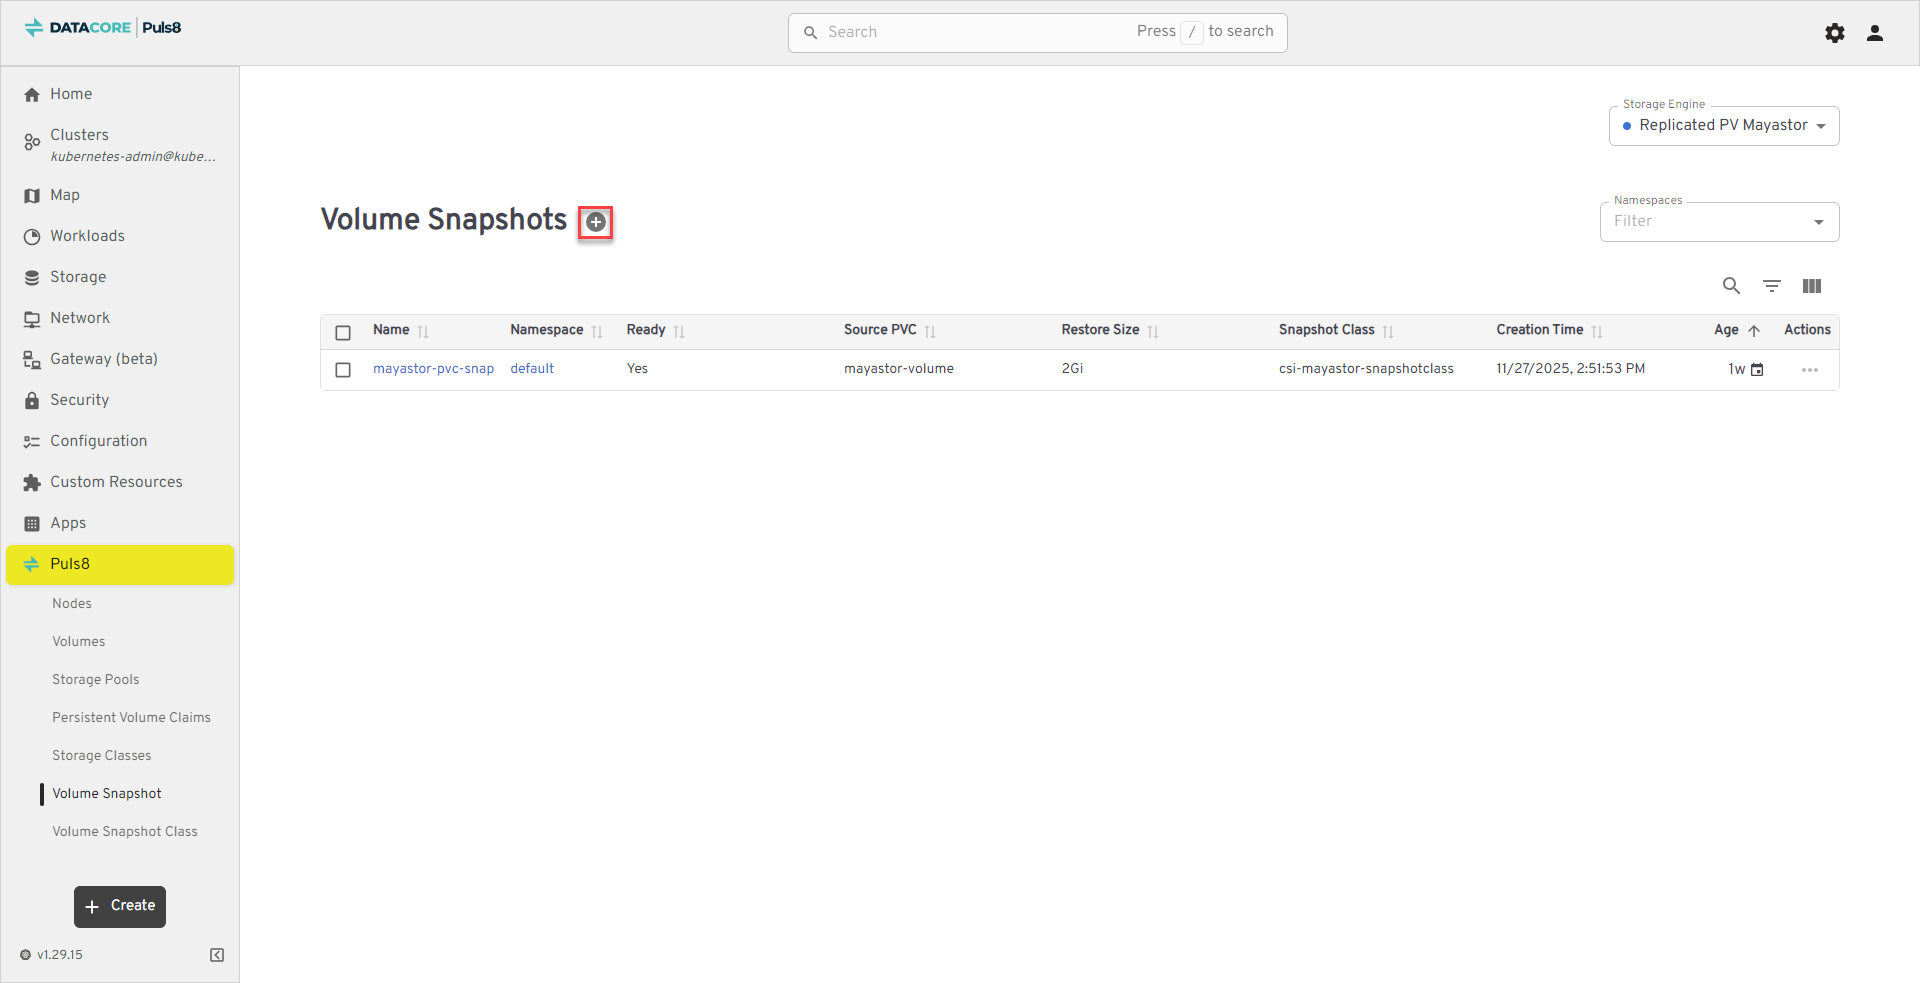This screenshot has width=1920, height=983.
Task: Click the add Volume Snapshot plus icon
Action: pos(596,222)
